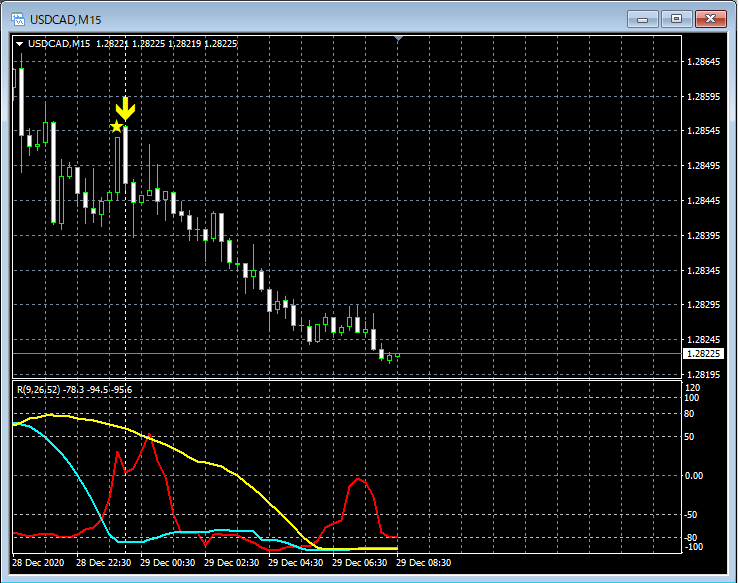Click the yellow down arrow signal marker

(x=125, y=108)
